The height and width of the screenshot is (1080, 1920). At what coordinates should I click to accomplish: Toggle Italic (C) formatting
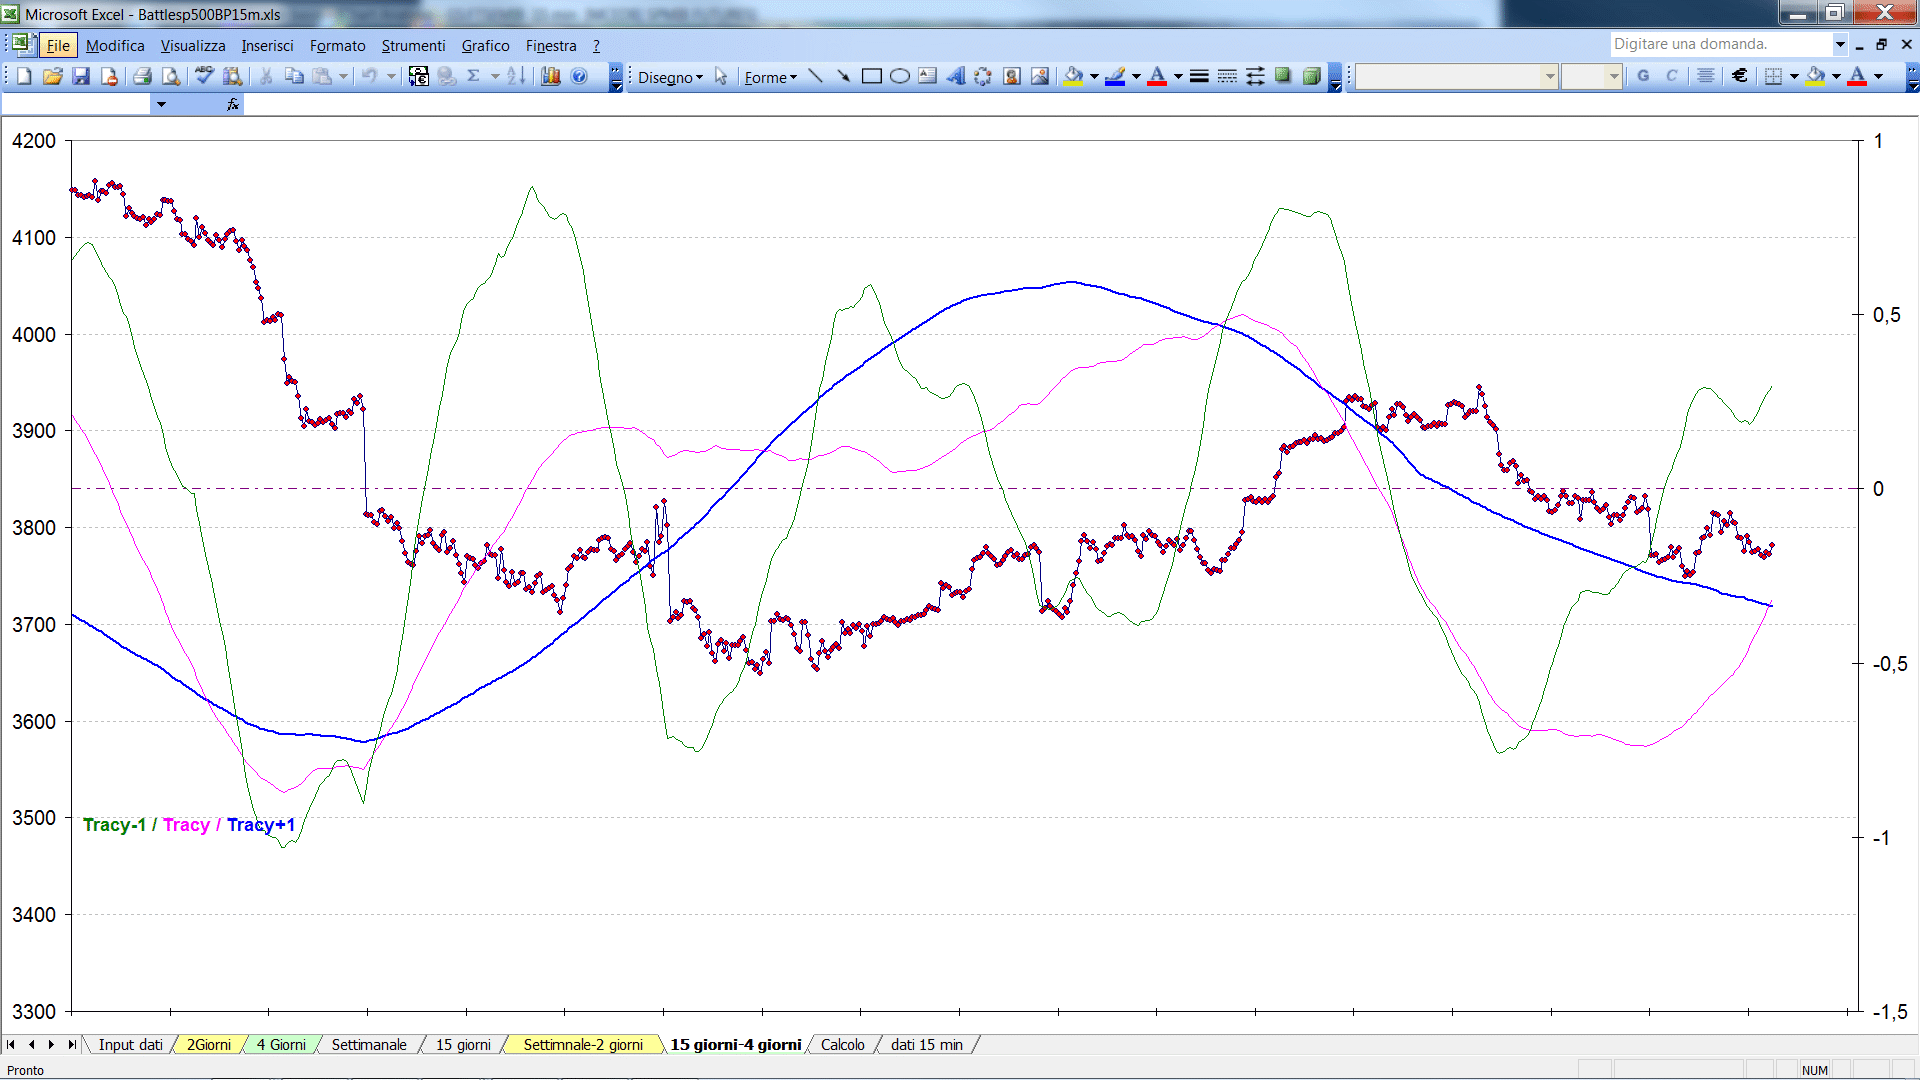[x=1671, y=76]
